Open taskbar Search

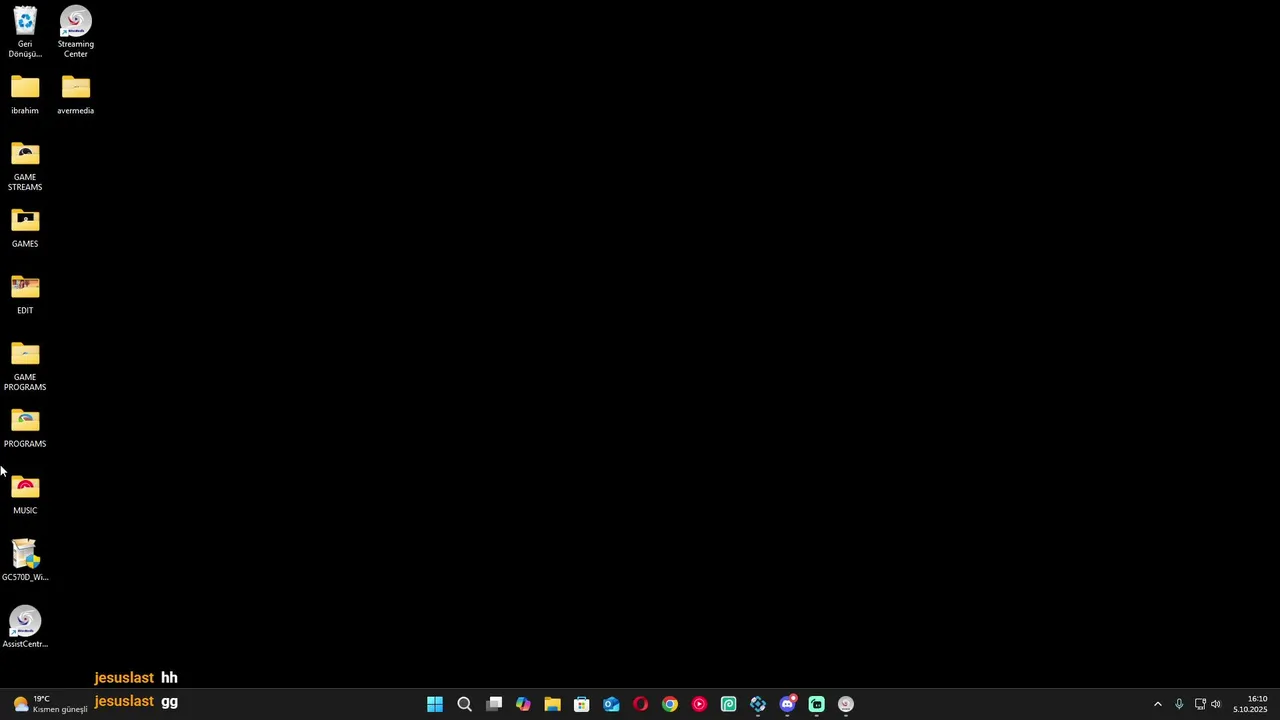[x=464, y=704]
